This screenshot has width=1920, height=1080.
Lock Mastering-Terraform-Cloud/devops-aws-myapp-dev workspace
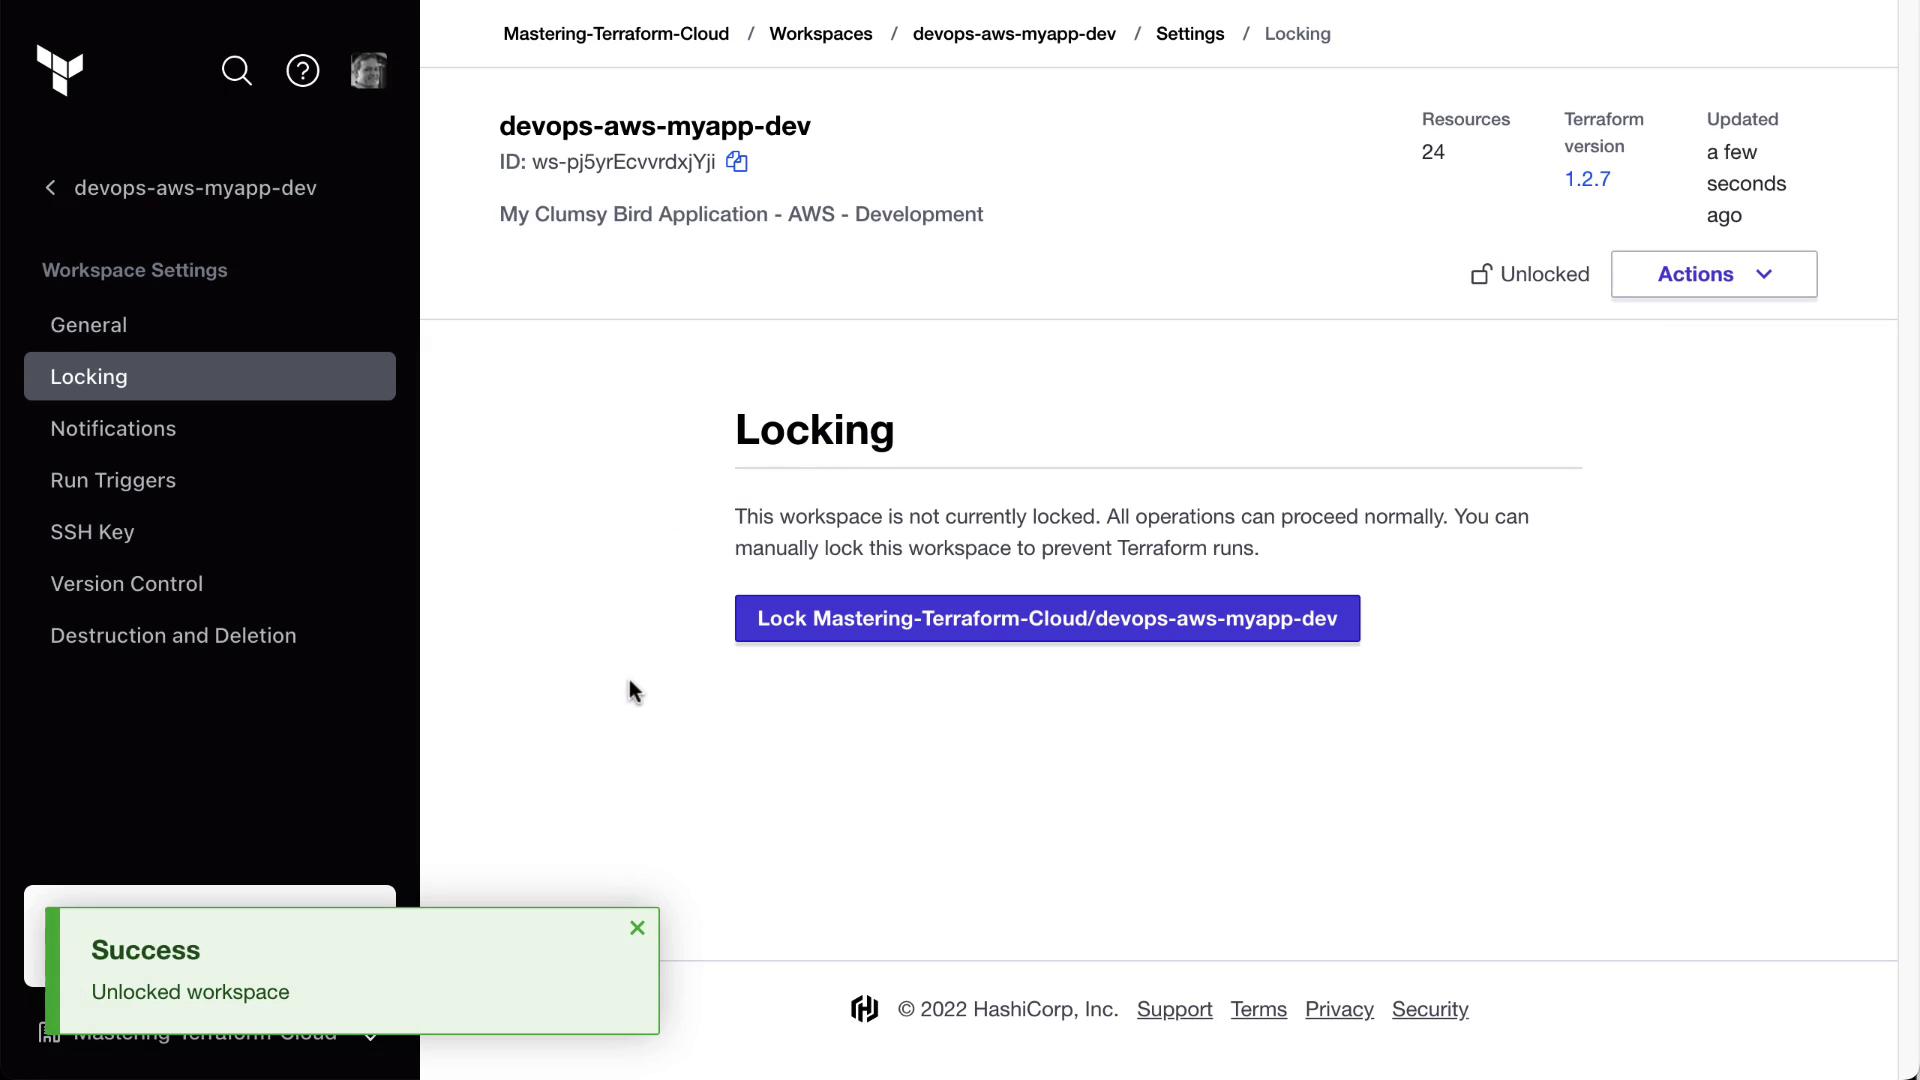[x=1047, y=618]
